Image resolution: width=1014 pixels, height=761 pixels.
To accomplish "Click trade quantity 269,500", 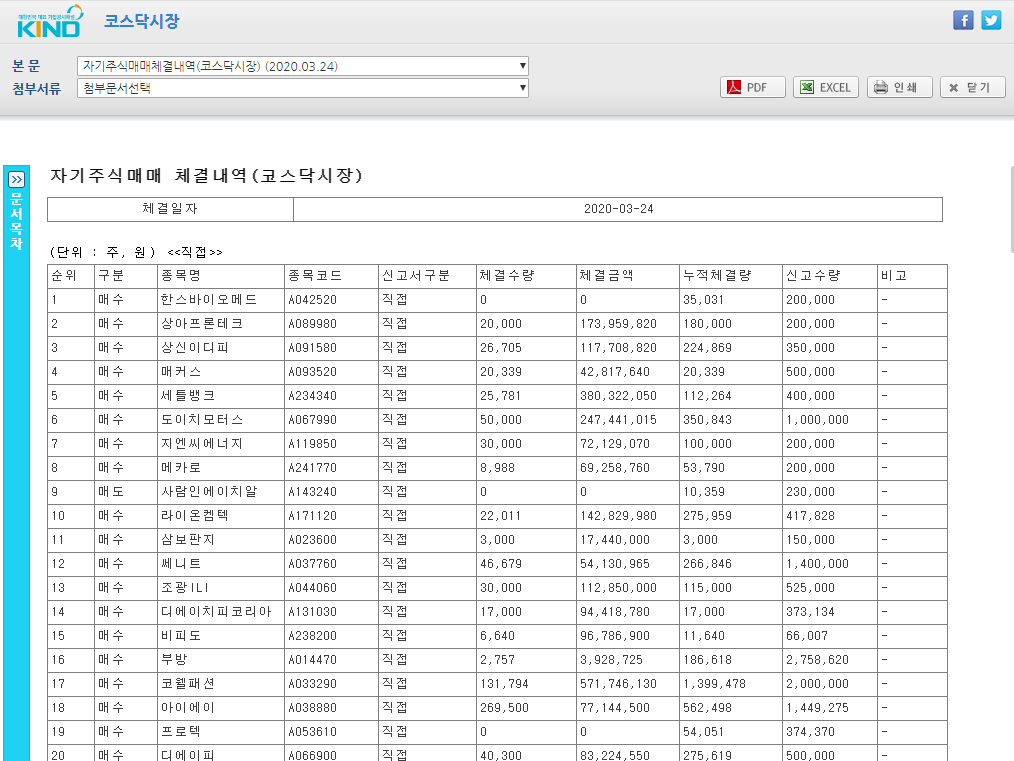I will [x=504, y=708].
